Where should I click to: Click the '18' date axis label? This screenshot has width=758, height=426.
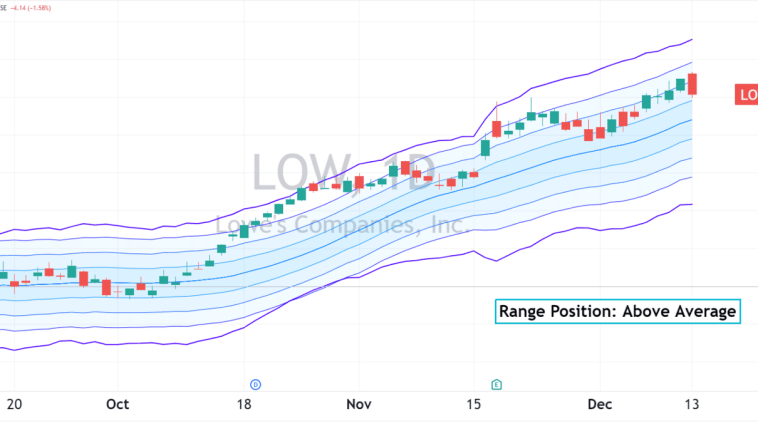pos(244,404)
